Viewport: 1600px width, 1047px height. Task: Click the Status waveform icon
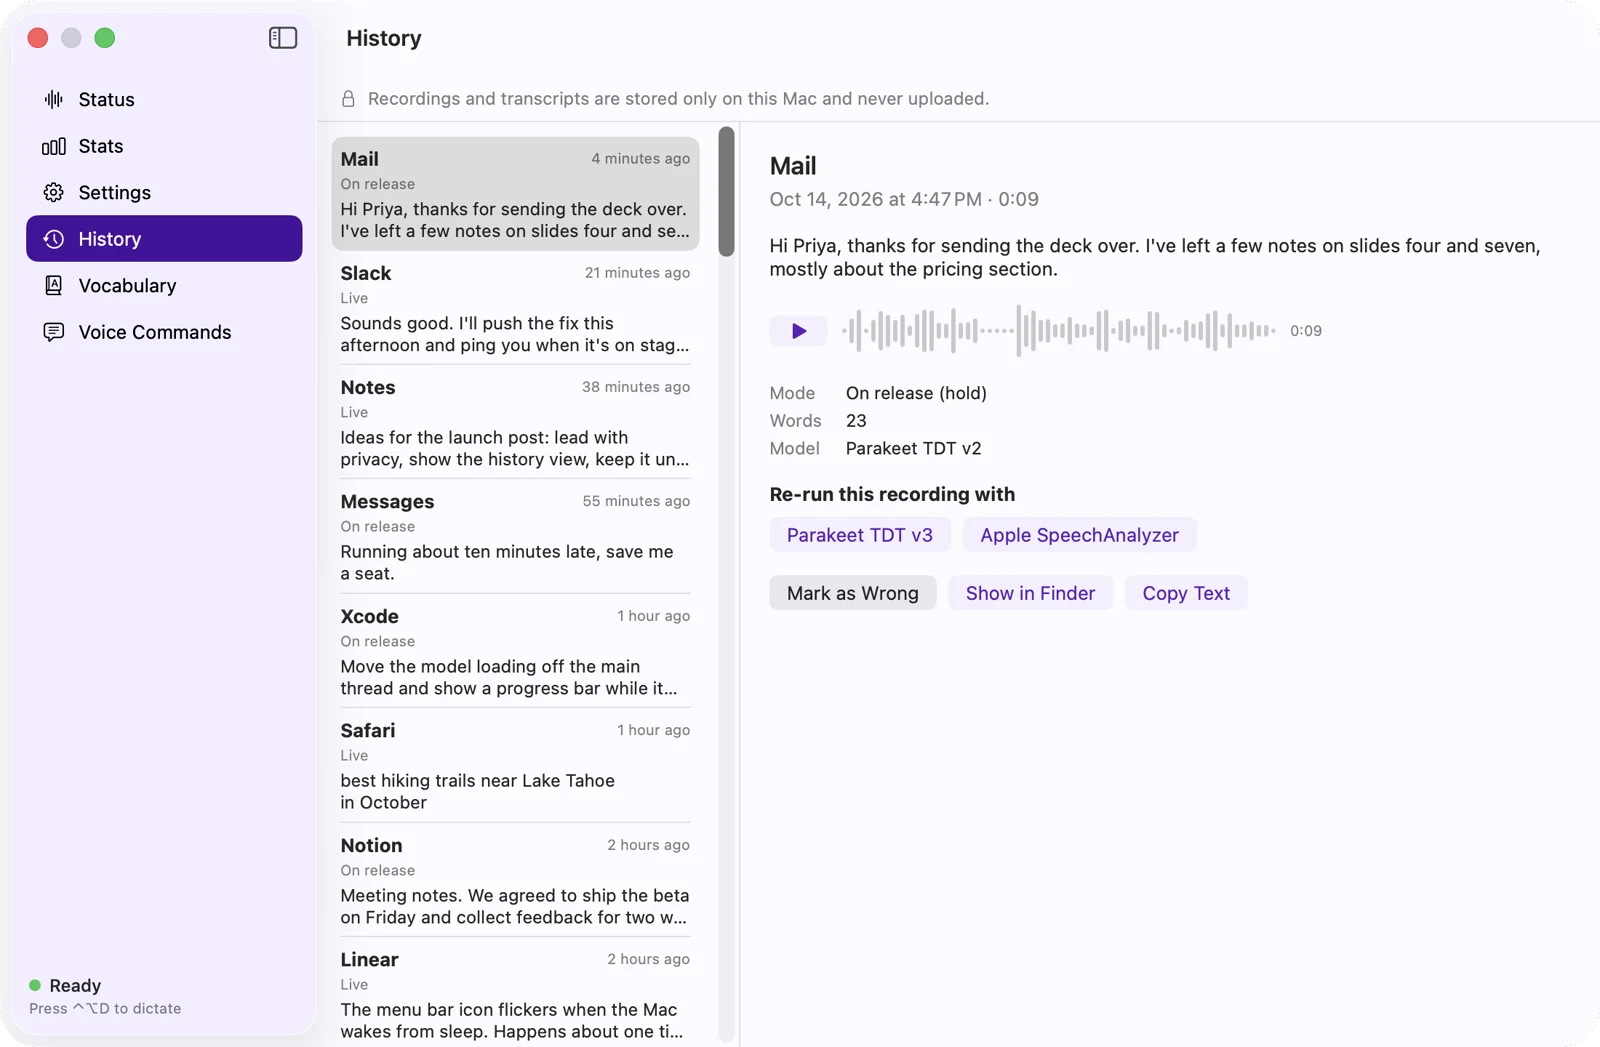pyautogui.click(x=54, y=99)
